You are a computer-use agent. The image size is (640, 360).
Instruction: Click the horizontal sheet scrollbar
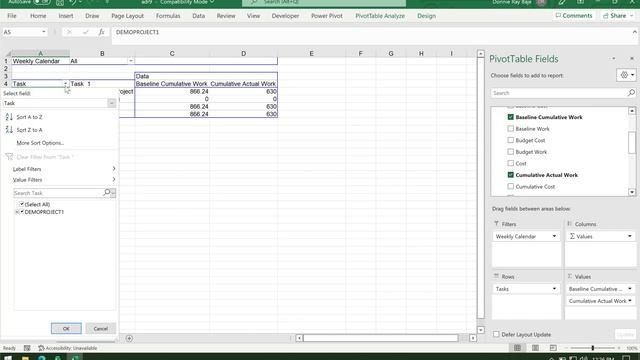380,338
